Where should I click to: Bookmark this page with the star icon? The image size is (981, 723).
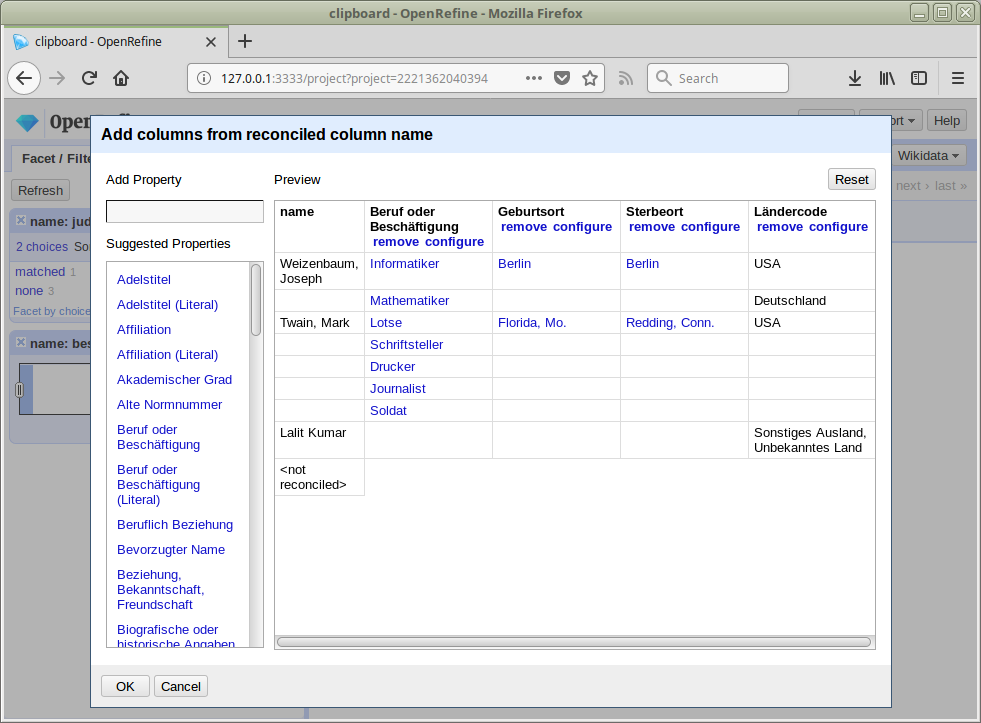click(x=590, y=78)
